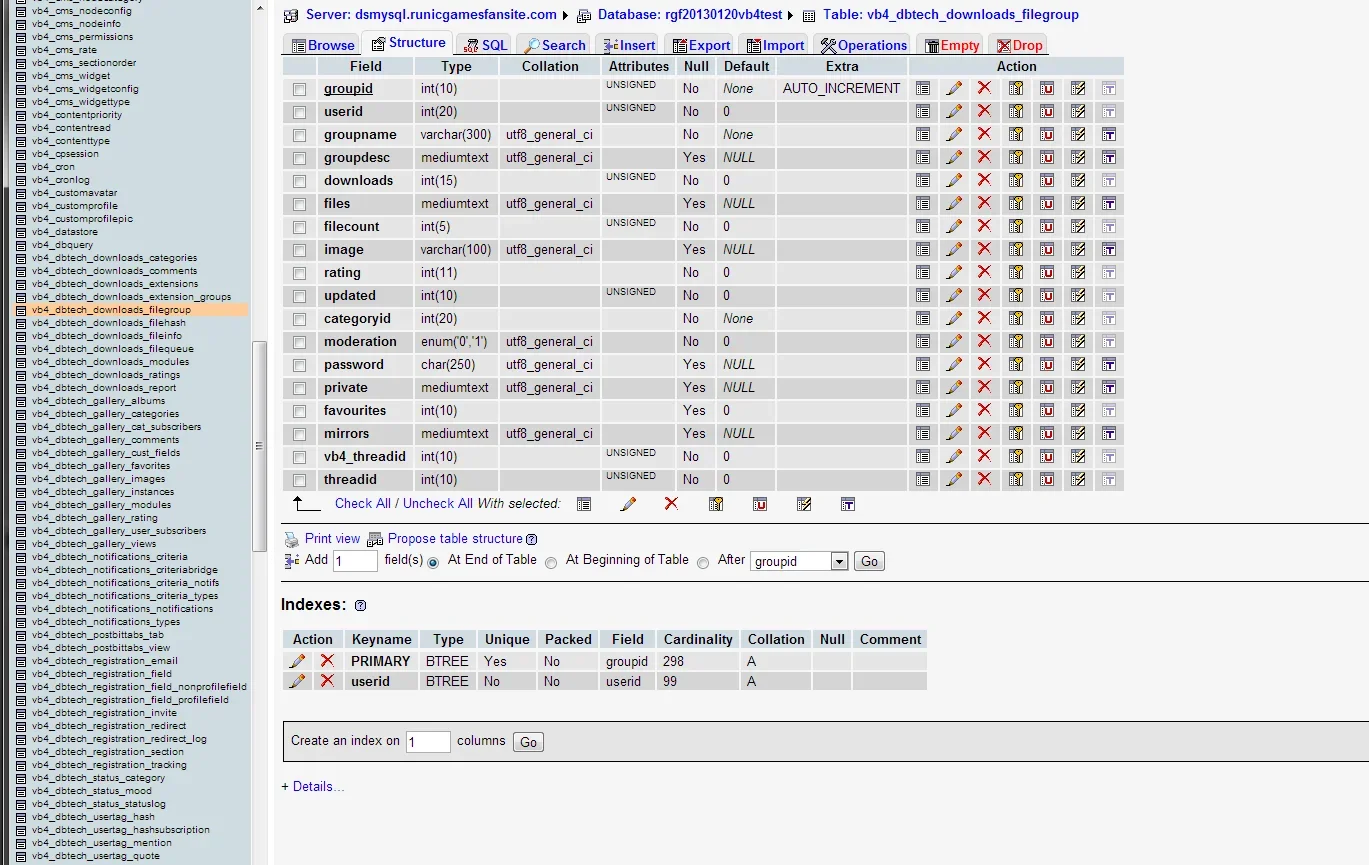Image resolution: width=1369 pixels, height=865 pixels.
Task: Browse distinct values of updated field
Action: pyautogui.click(x=923, y=295)
